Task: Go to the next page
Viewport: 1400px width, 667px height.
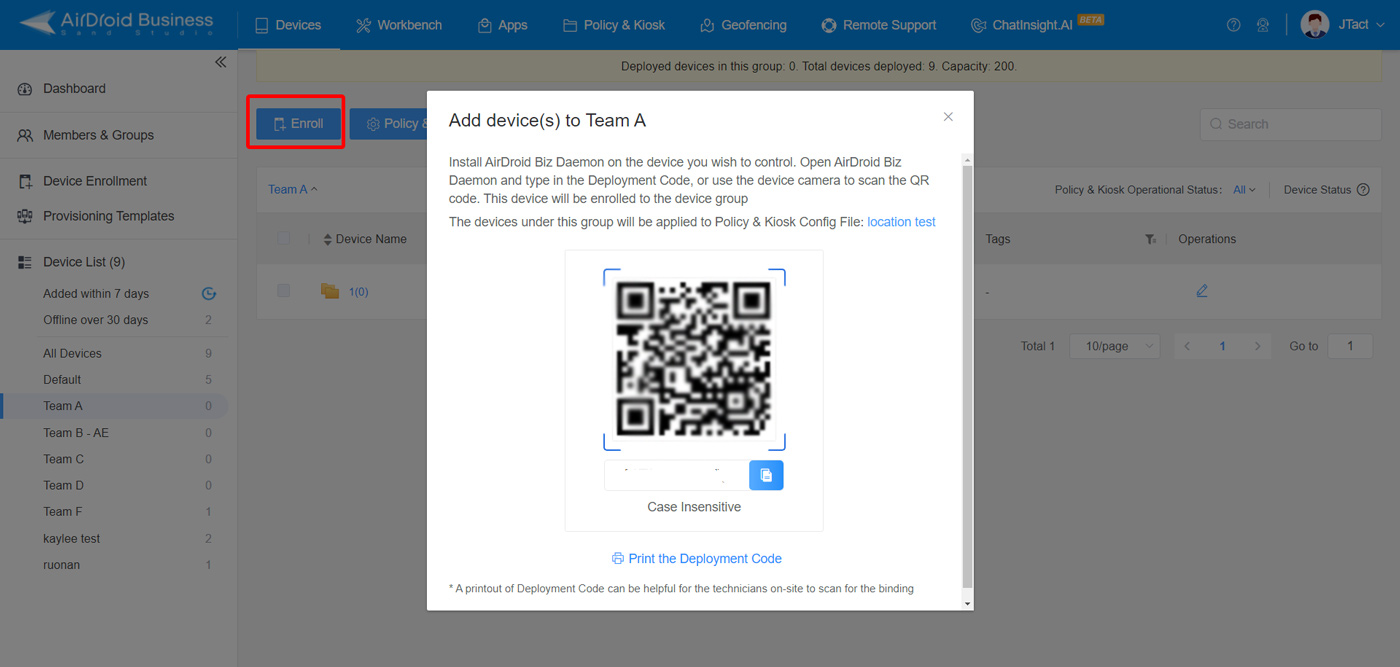Action: point(1257,346)
